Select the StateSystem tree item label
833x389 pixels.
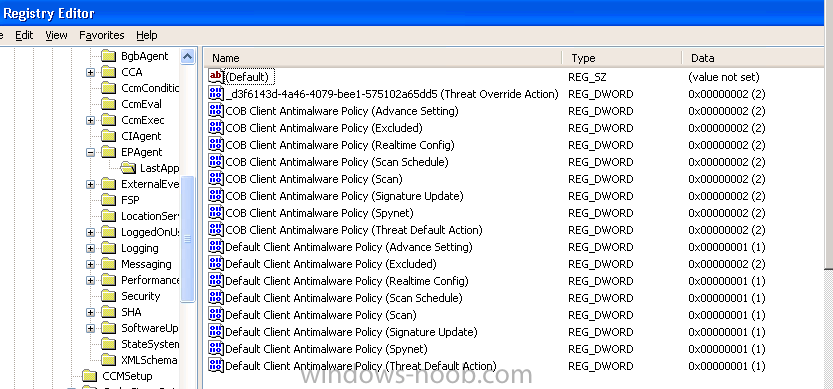[x=150, y=344]
